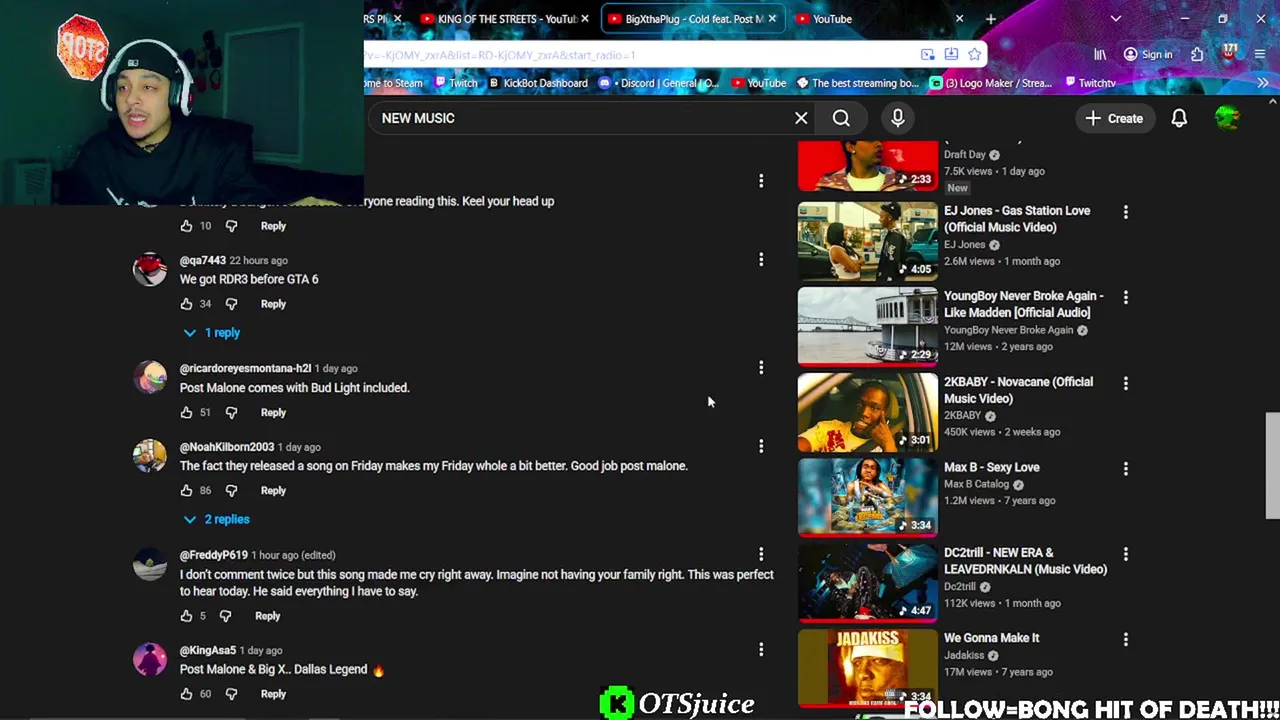1280x720 pixels.
Task: Open the KickBot Dashboard bookmark
Action: (x=538, y=83)
